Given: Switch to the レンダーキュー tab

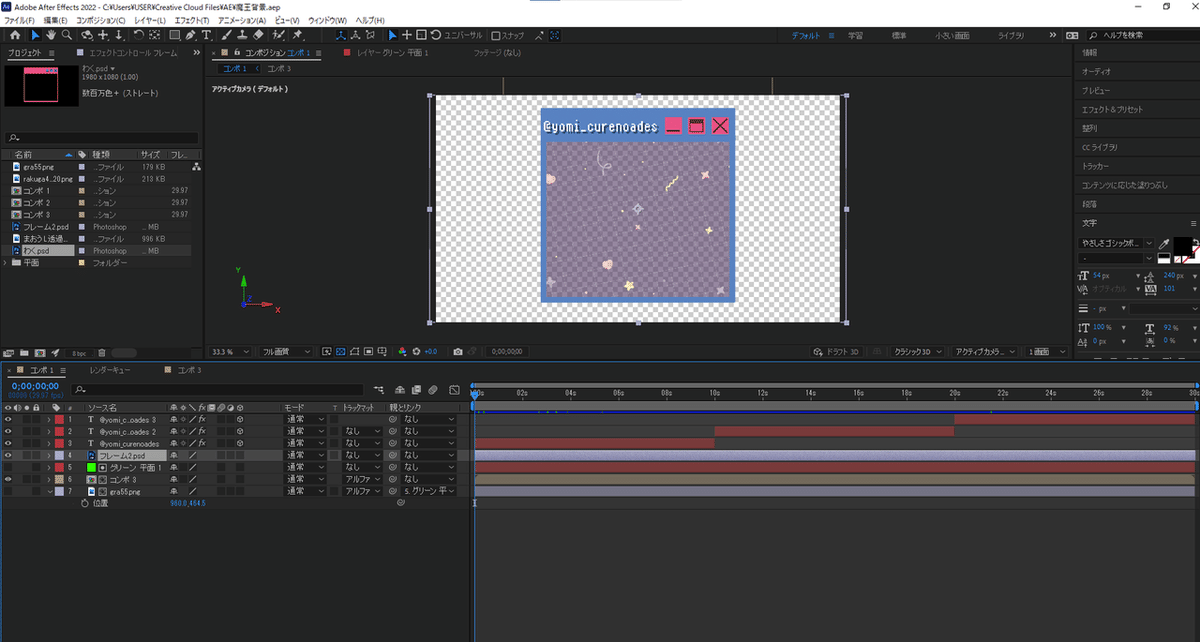Looking at the screenshot, I should (110, 370).
